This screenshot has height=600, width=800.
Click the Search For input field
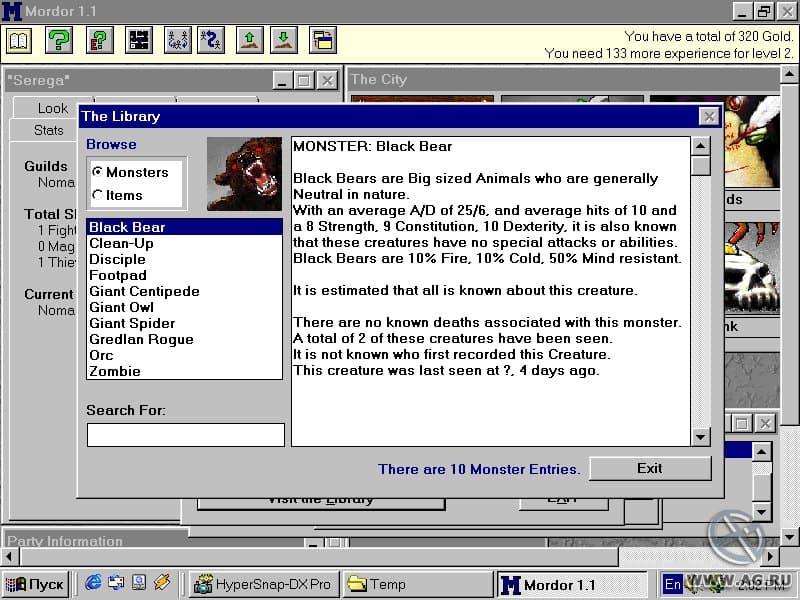186,435
